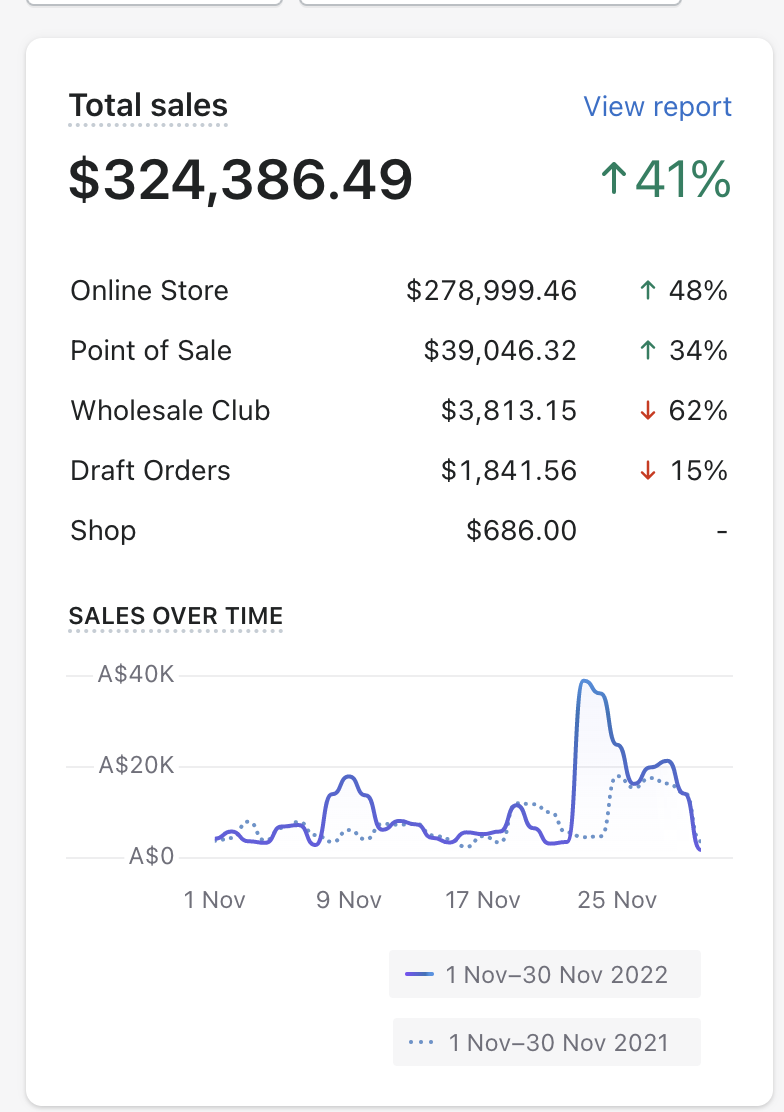Viewport: 784px width, 1112px height.
Task: Toggle the 1 Nov–30 Nov 2021 legend
Action: point(547,1043)
